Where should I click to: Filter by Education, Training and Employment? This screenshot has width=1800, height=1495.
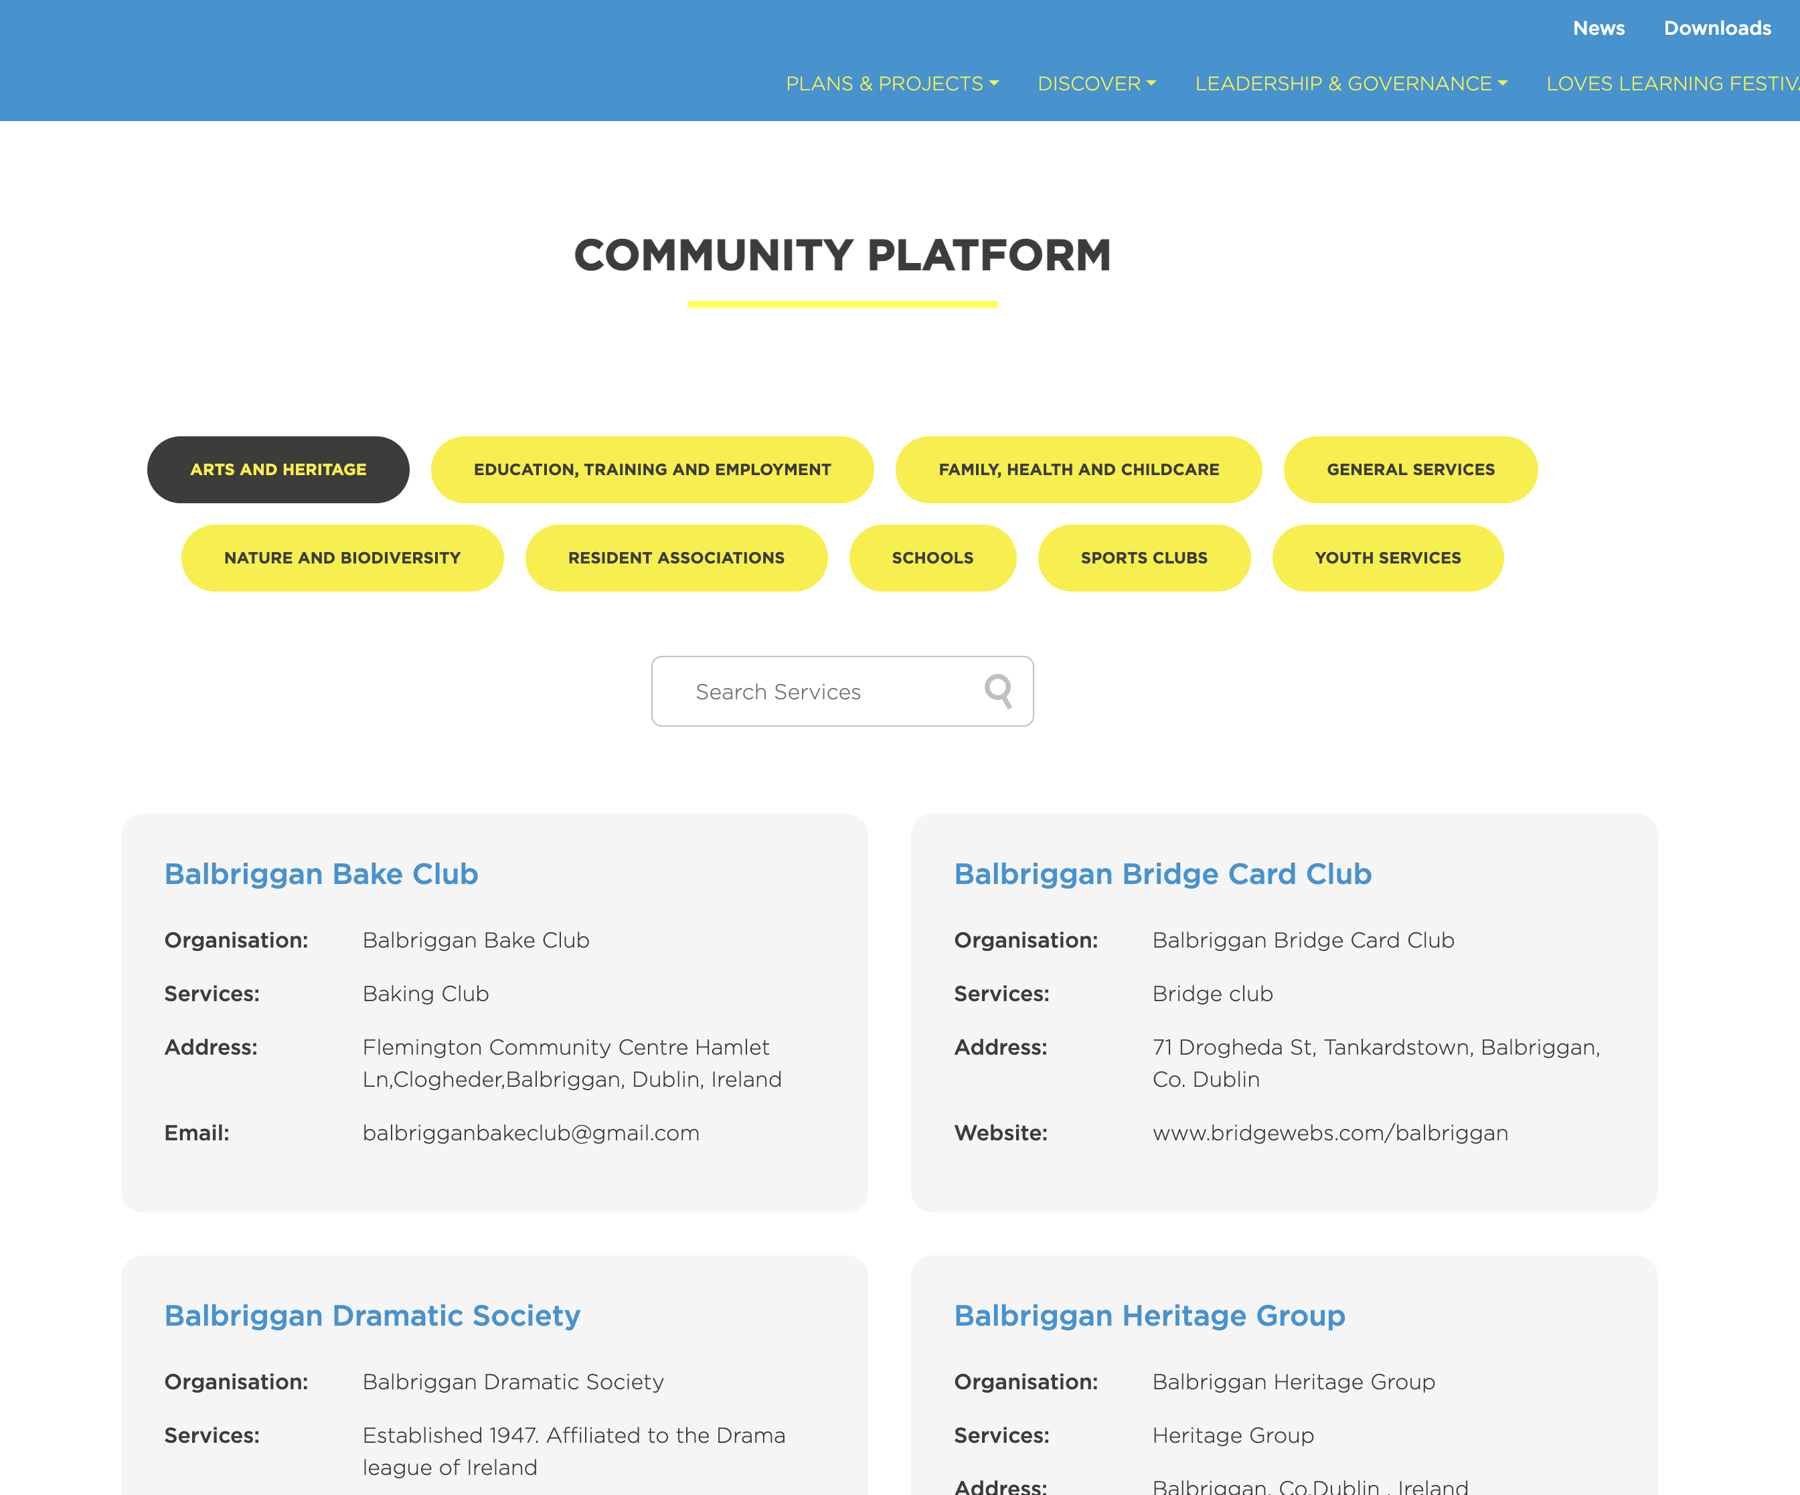coord(652,470)
